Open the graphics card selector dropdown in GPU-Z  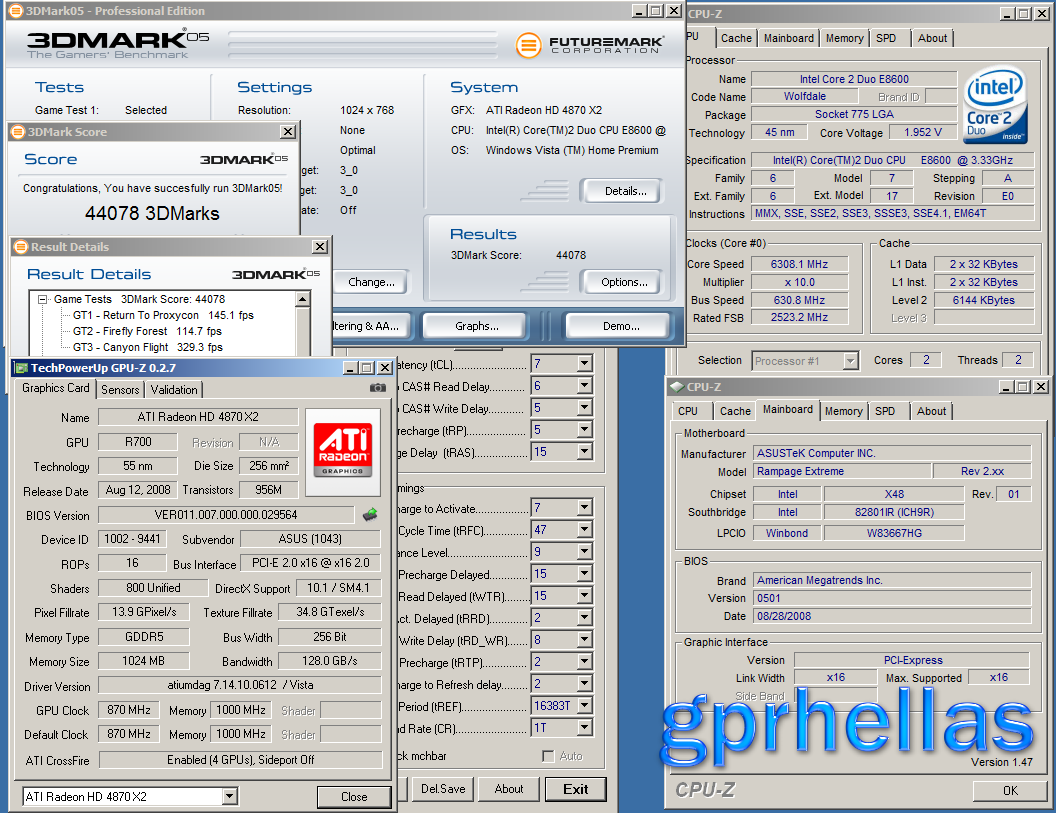pos(230,796)
